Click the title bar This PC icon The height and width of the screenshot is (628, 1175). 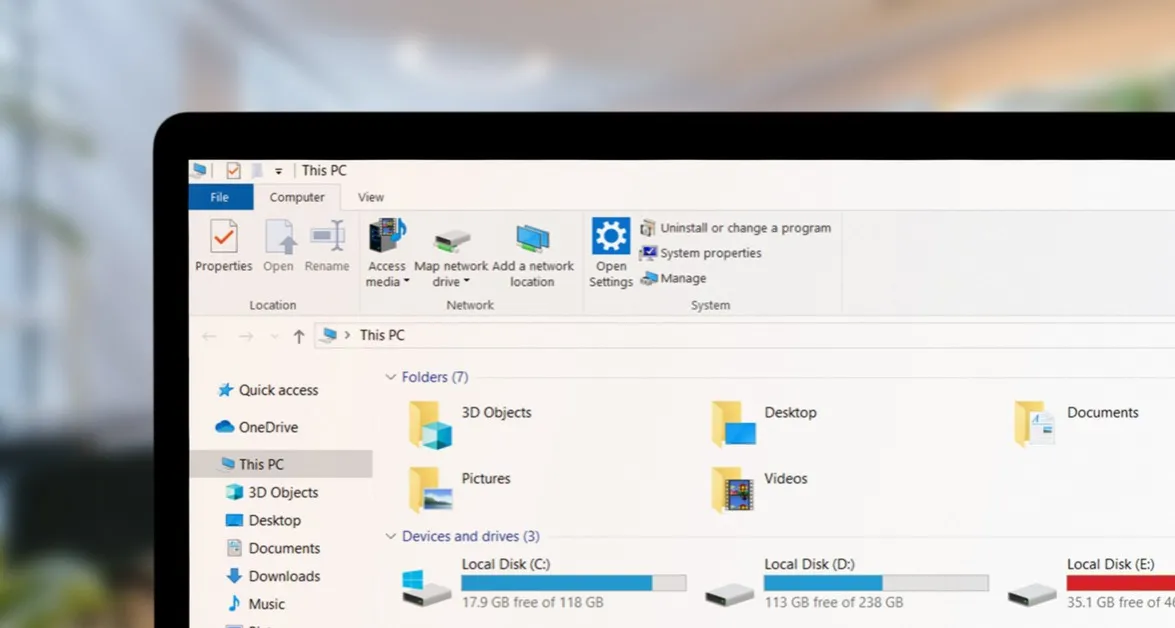coord(199,170)
